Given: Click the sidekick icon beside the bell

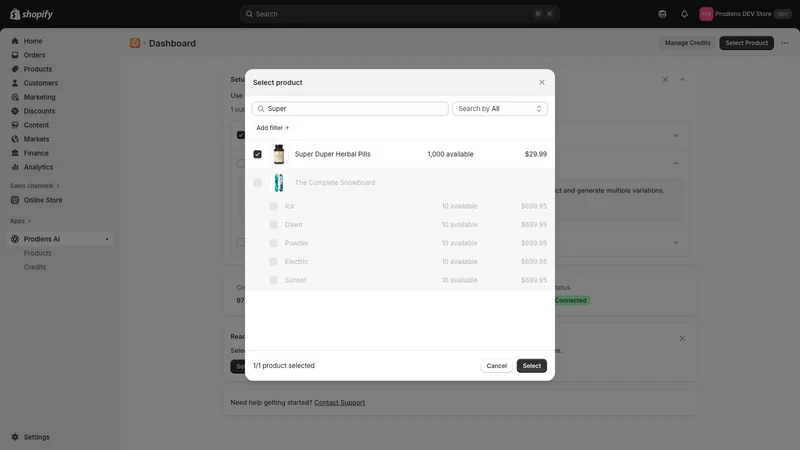Looking at the screenshot, I should point(662,14).
